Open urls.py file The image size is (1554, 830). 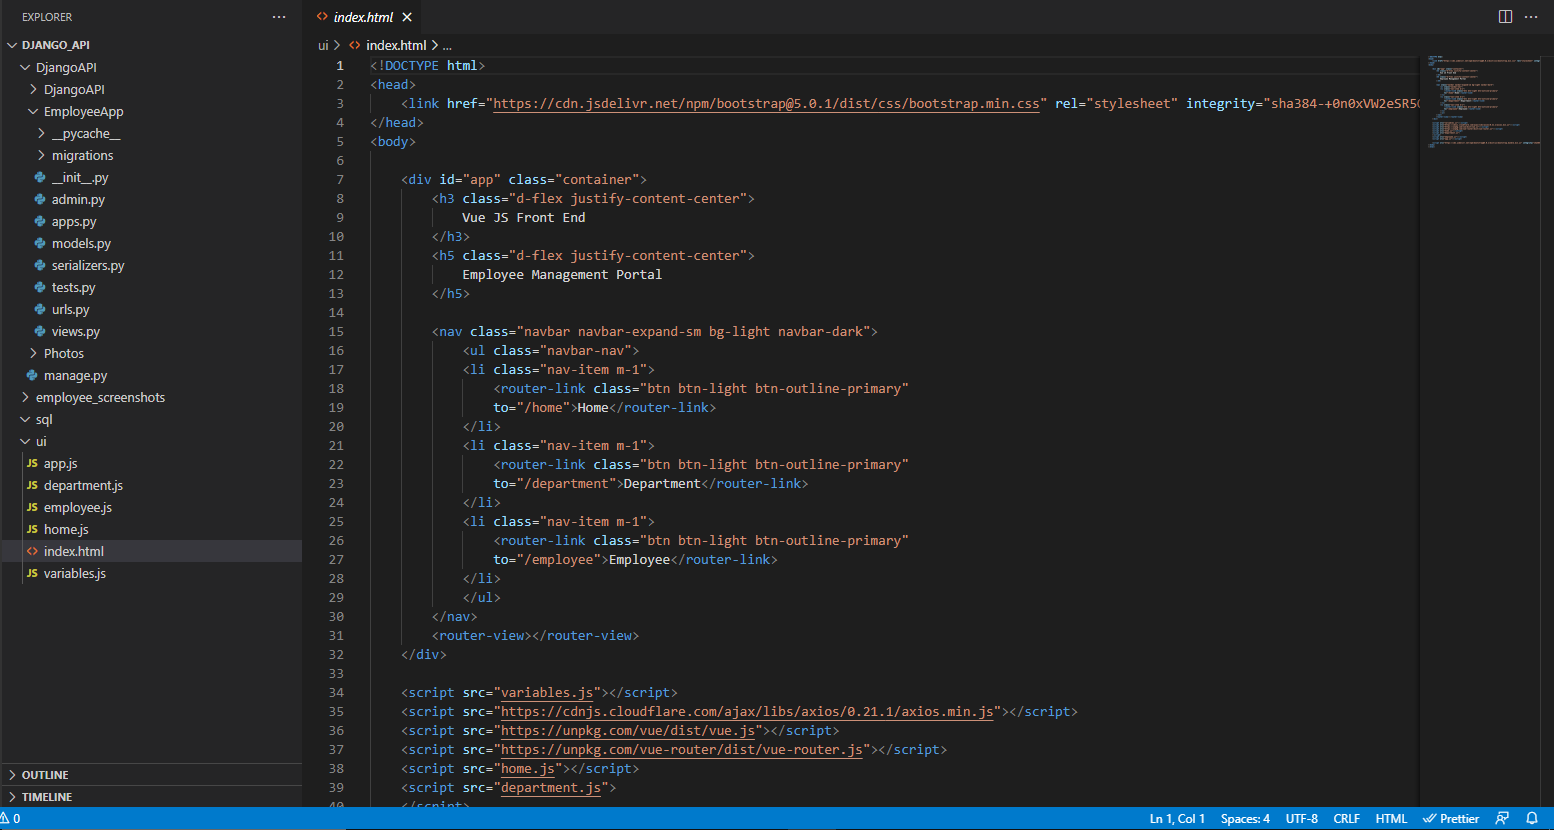(x=151, y=309)
